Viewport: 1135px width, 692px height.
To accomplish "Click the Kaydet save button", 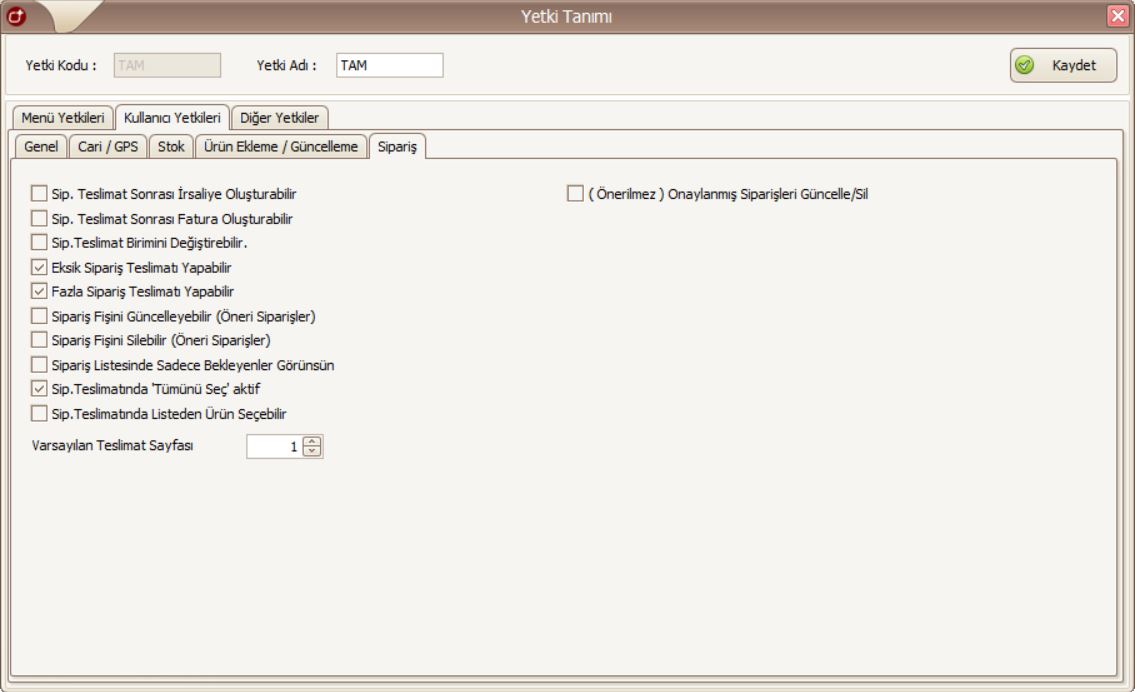I will click(1062, 65).
